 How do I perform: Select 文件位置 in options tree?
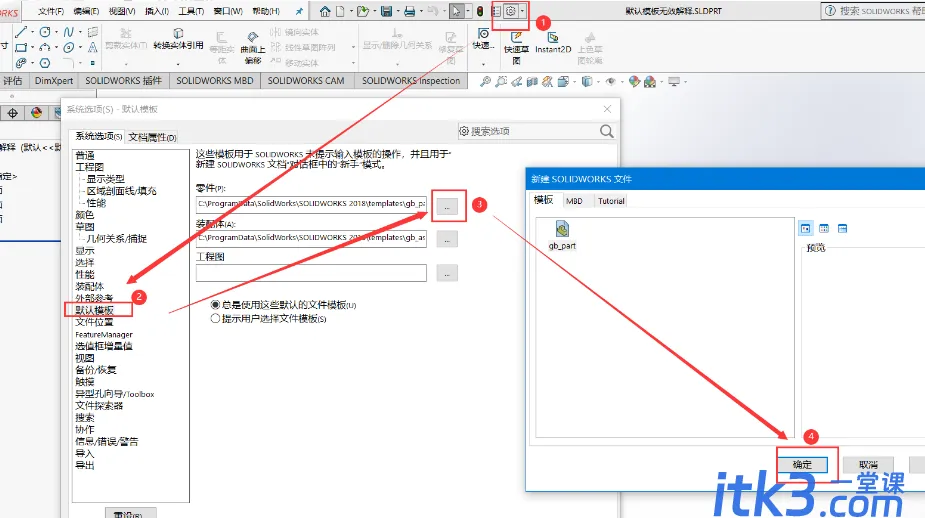coord(94,322)
